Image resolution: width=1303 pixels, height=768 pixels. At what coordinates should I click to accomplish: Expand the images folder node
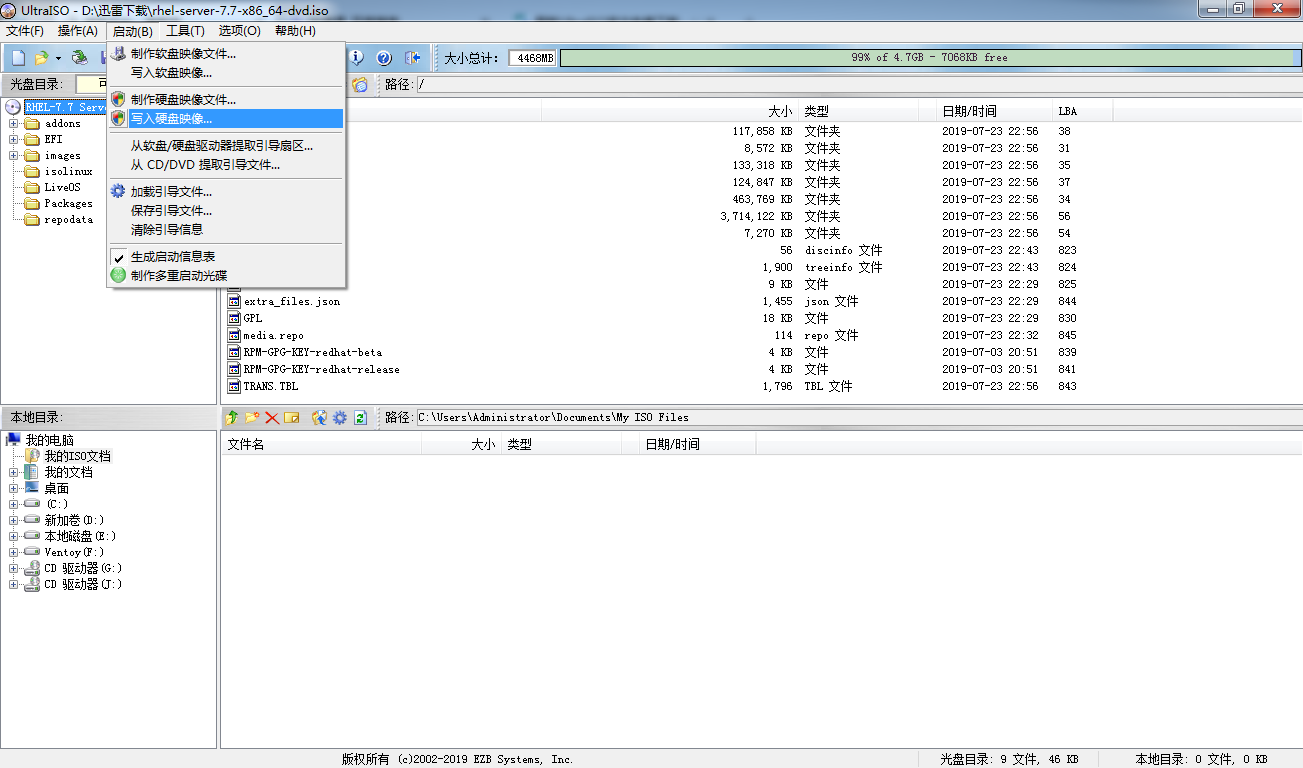coord(14,156)
